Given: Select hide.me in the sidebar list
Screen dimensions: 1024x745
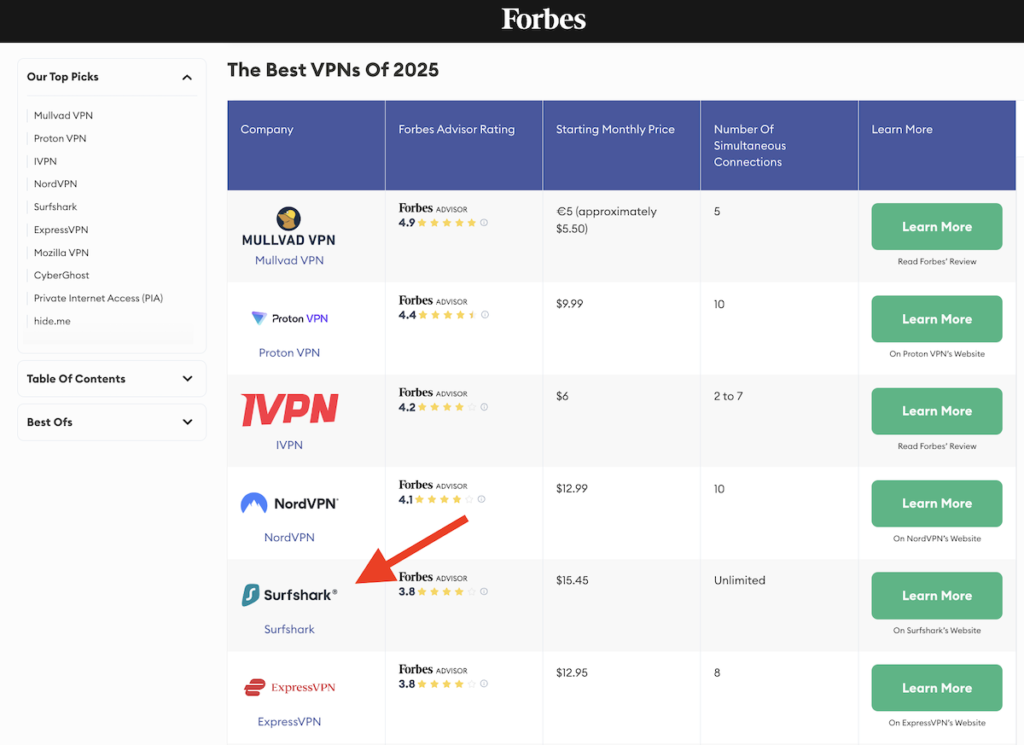Looking at the screenshot, I should point(51,320).
